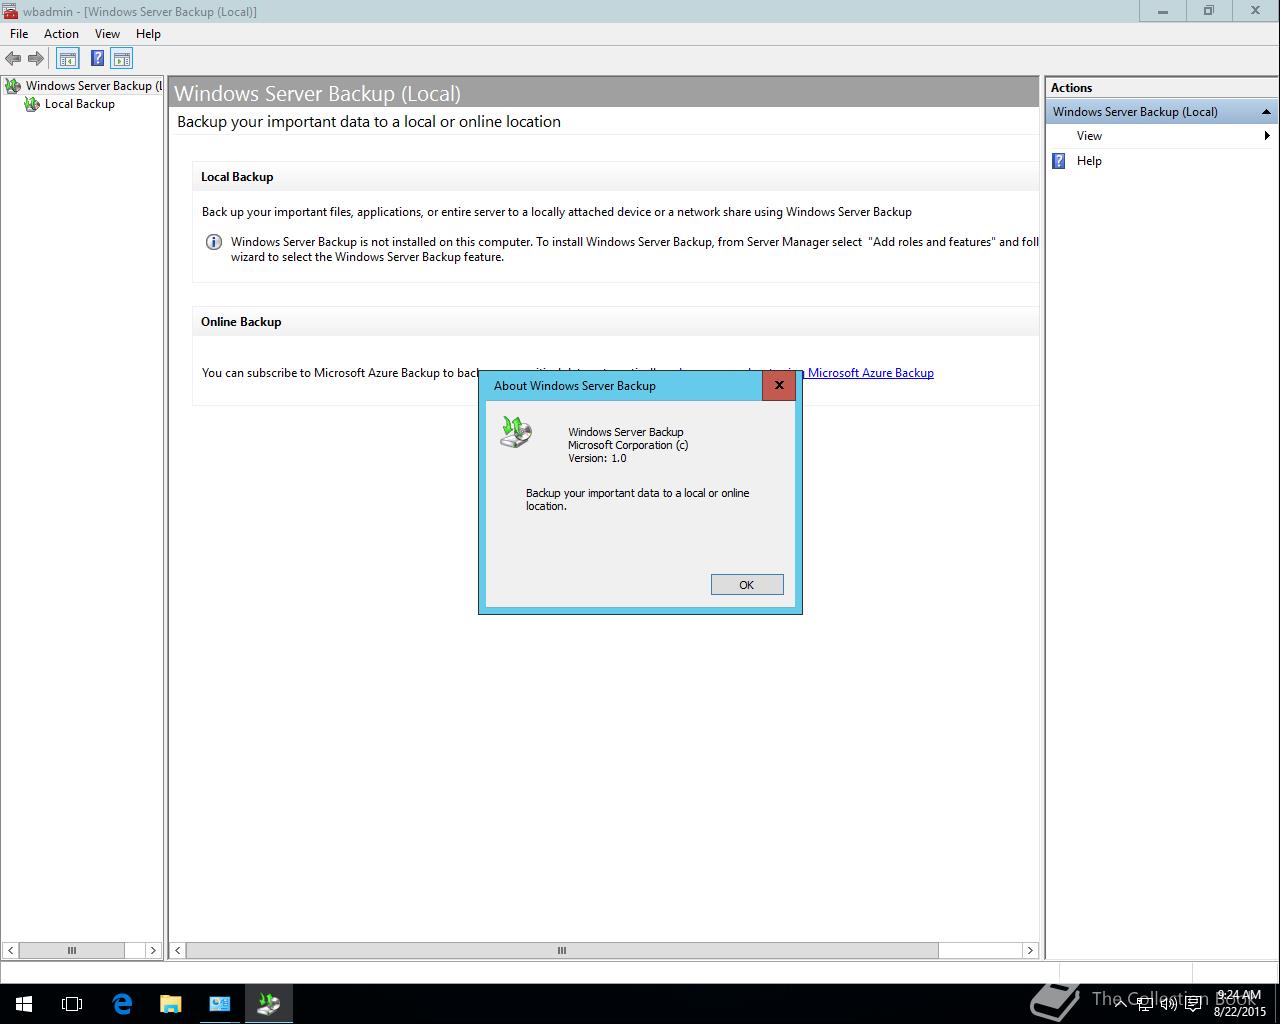Screen dimensions: 1280x1024
Task: Click right arrow of main pane scrollbar
Action: tap(1030, 950)
